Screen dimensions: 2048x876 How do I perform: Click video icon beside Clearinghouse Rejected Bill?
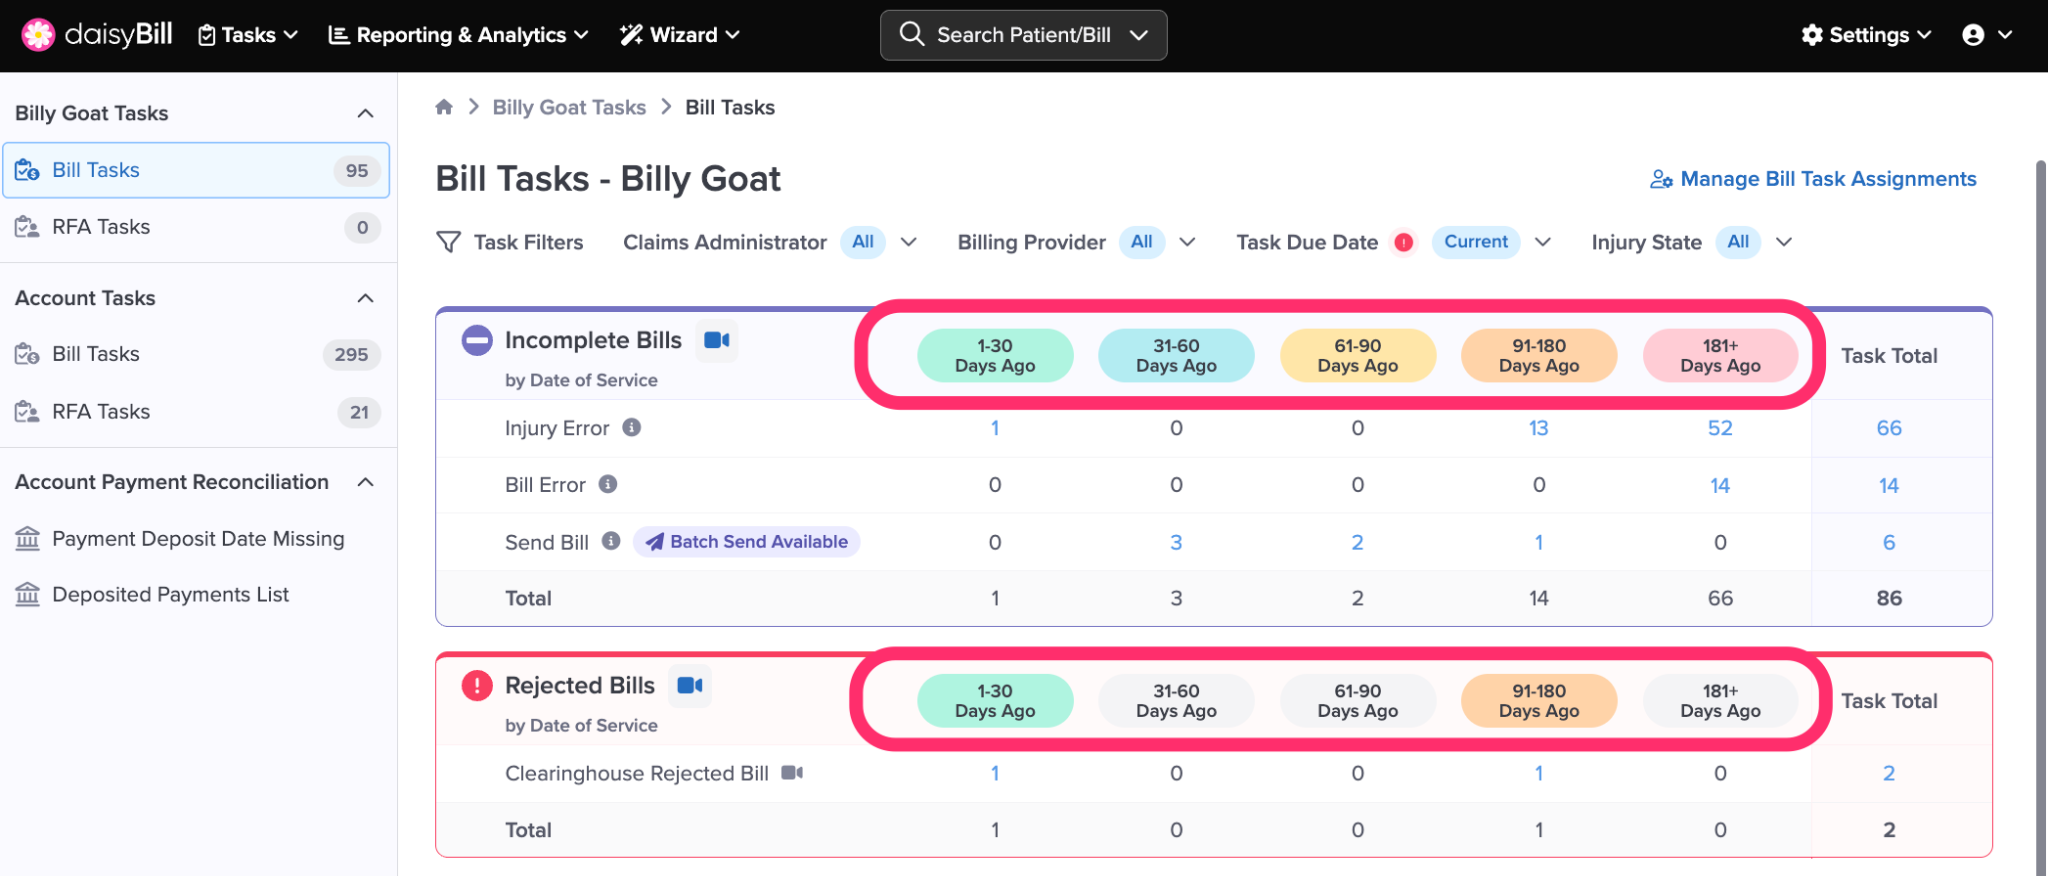(792, 773)
